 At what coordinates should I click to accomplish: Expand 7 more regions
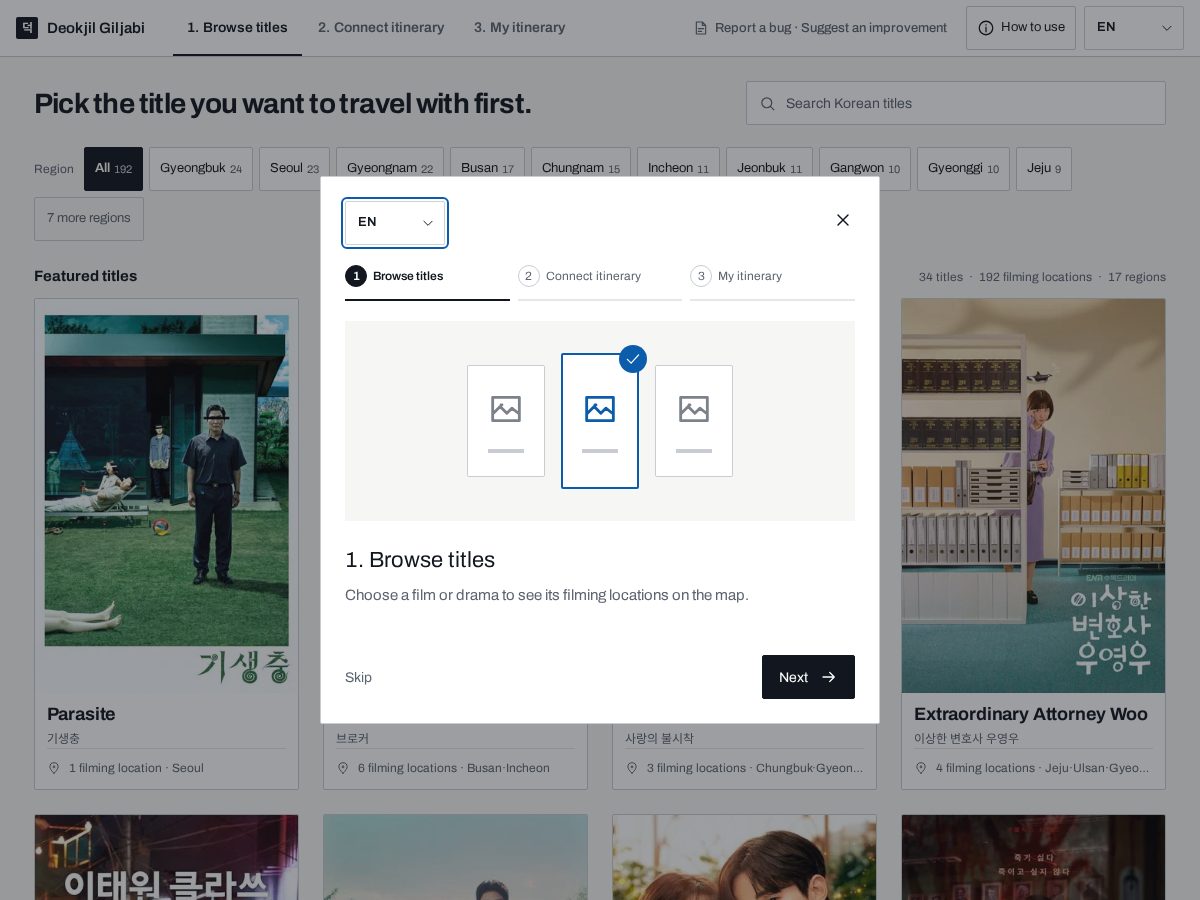click(89, 219)
